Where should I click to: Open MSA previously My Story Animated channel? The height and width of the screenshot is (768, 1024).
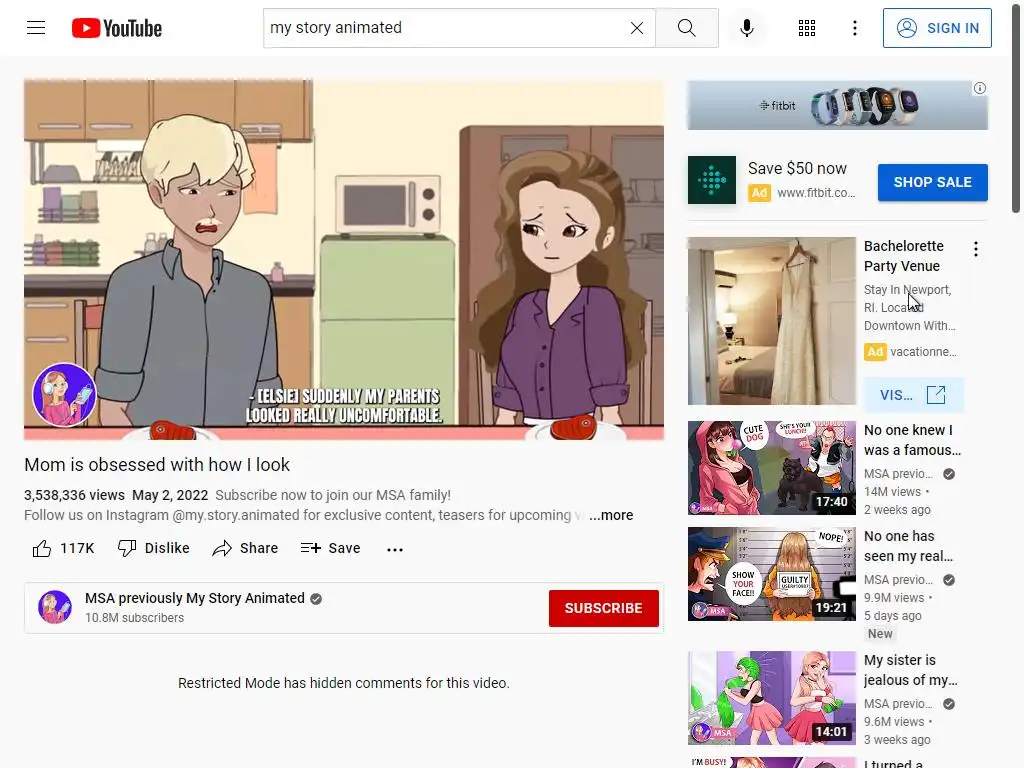point(195,598)
